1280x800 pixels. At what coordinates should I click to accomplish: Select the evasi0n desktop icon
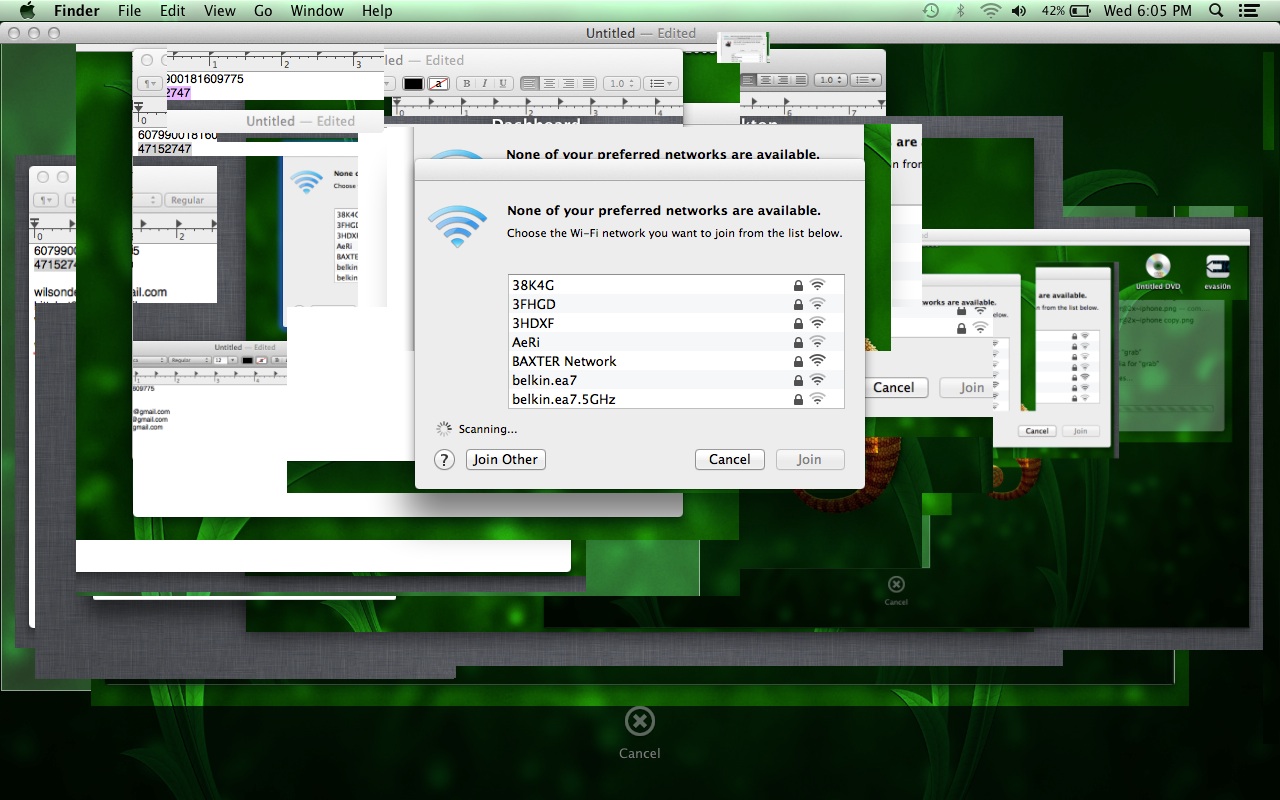coord(1217,271)
